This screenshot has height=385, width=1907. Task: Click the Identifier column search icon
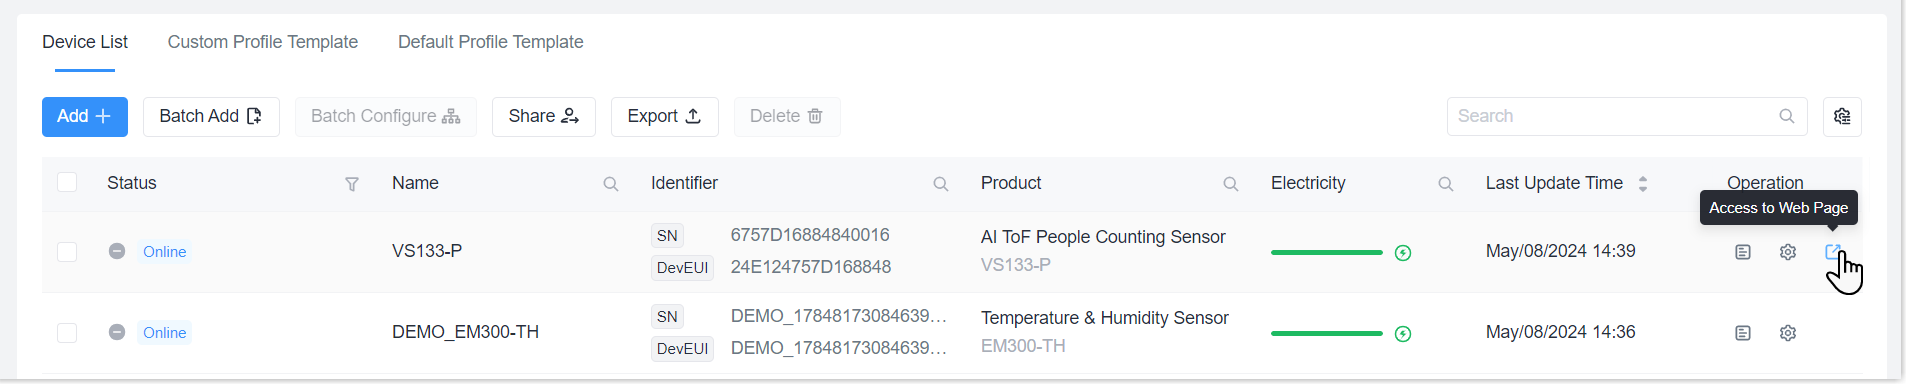pos(941,184)
